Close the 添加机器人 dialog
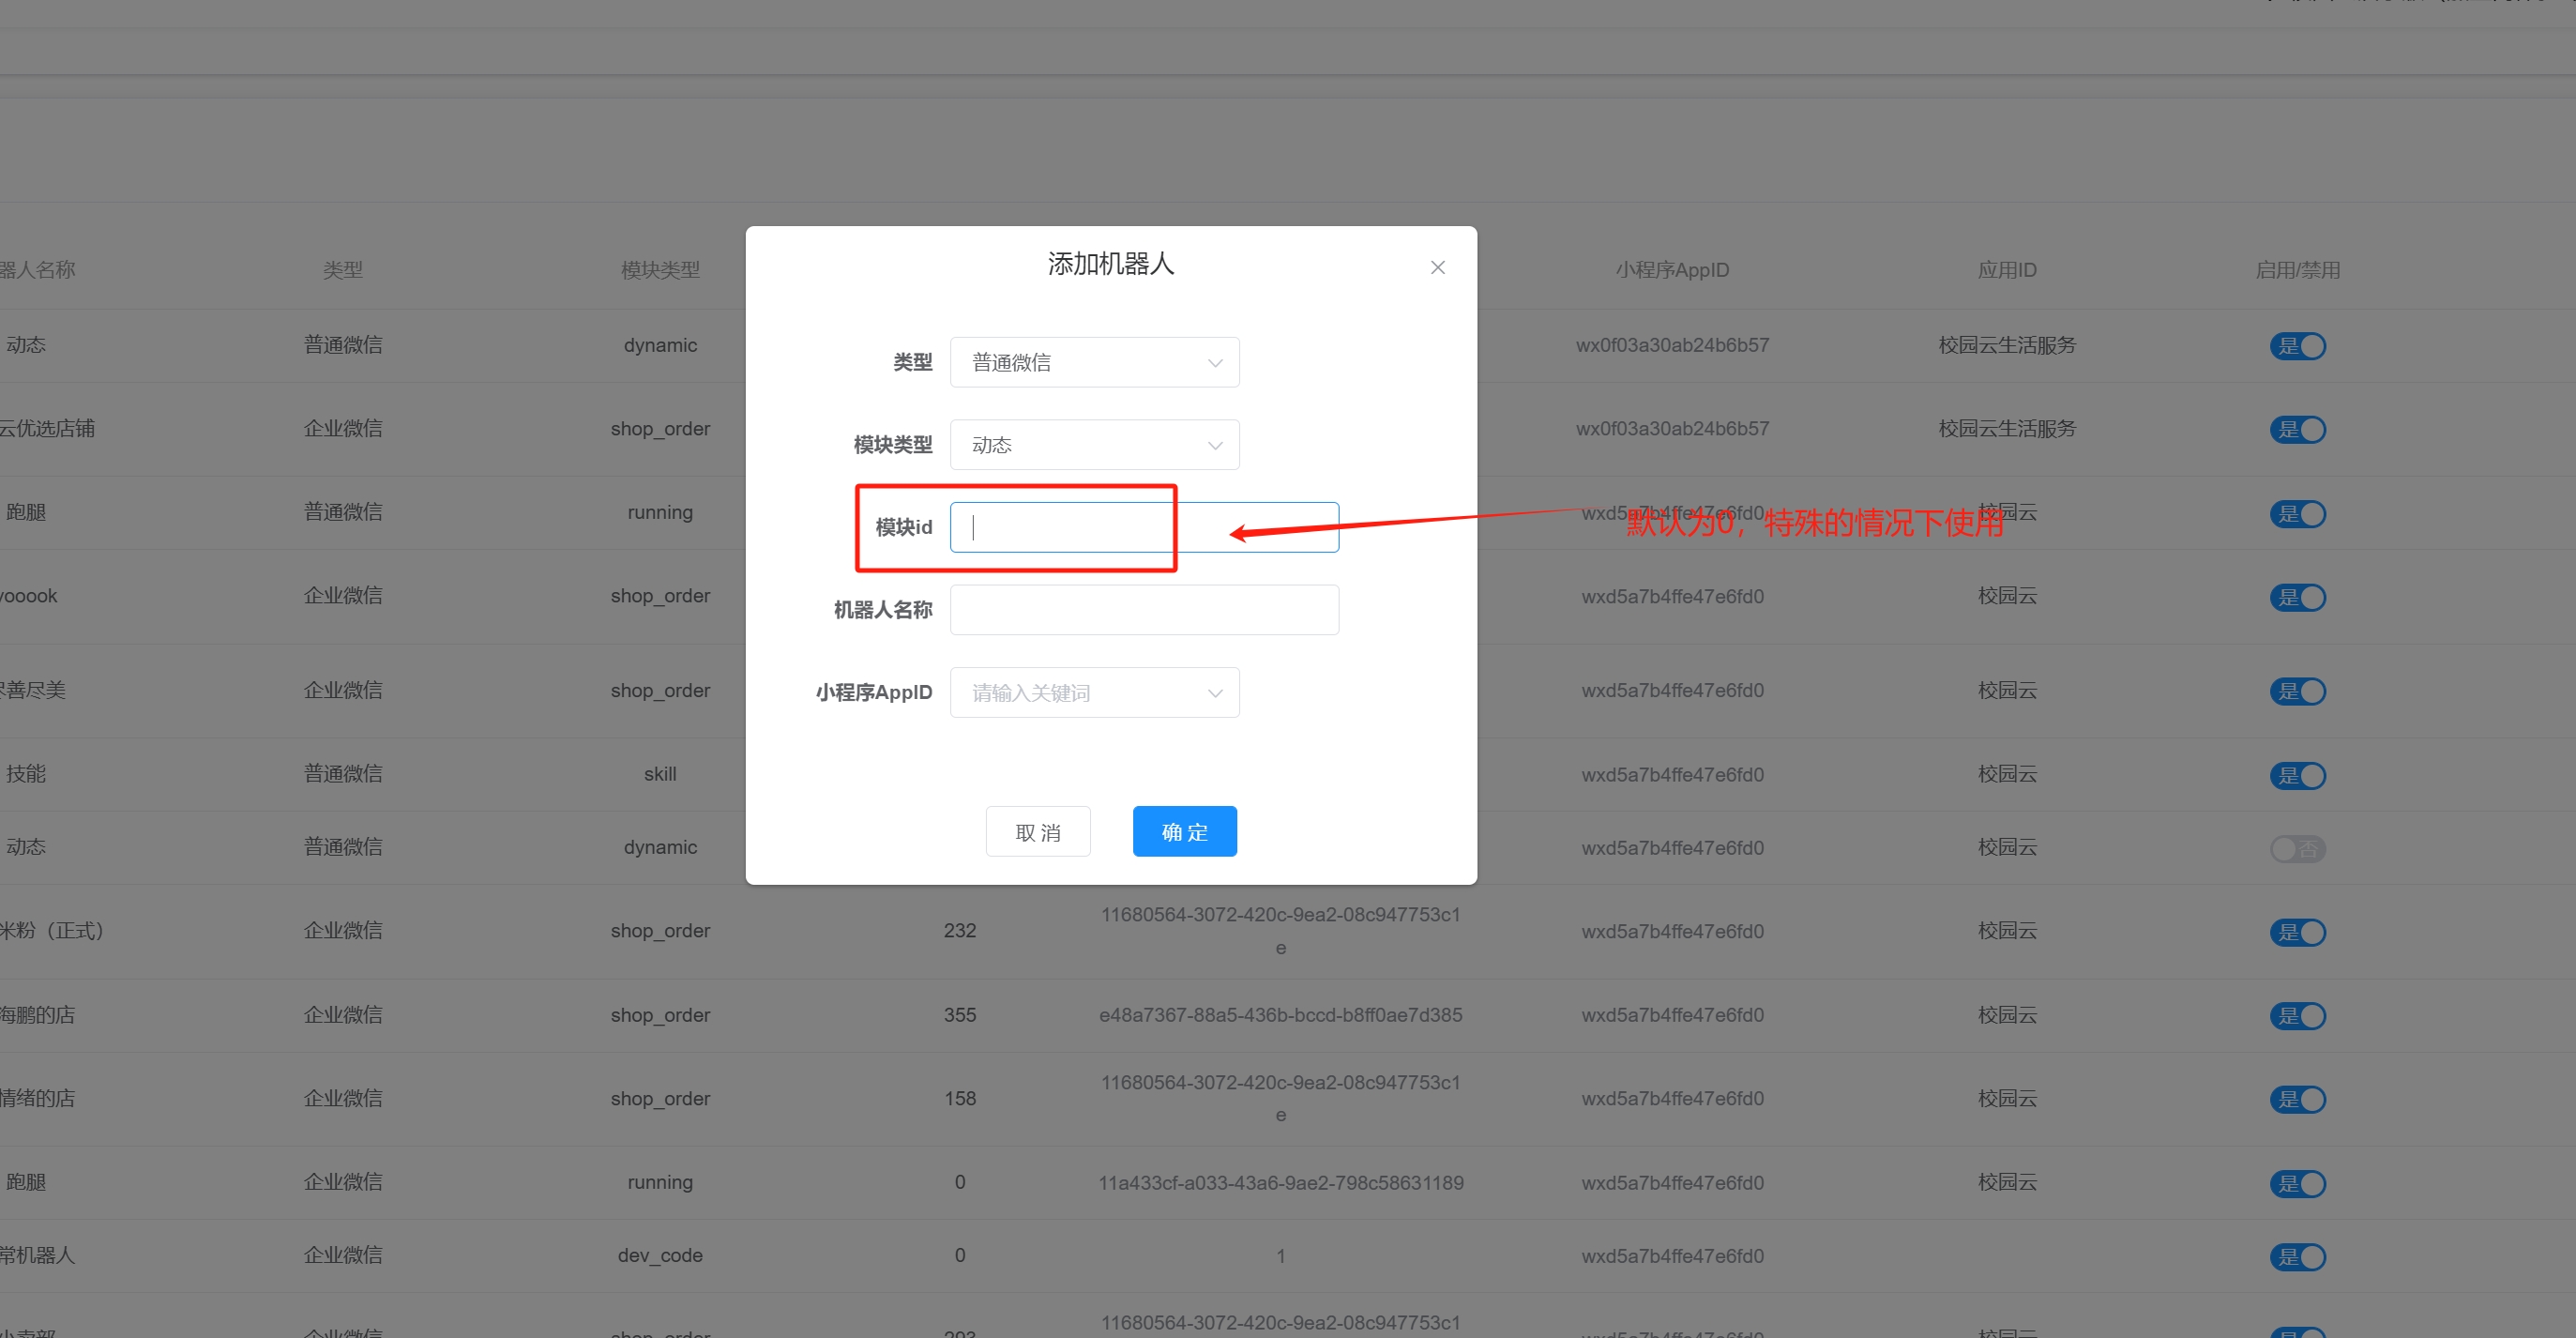 1437,267
